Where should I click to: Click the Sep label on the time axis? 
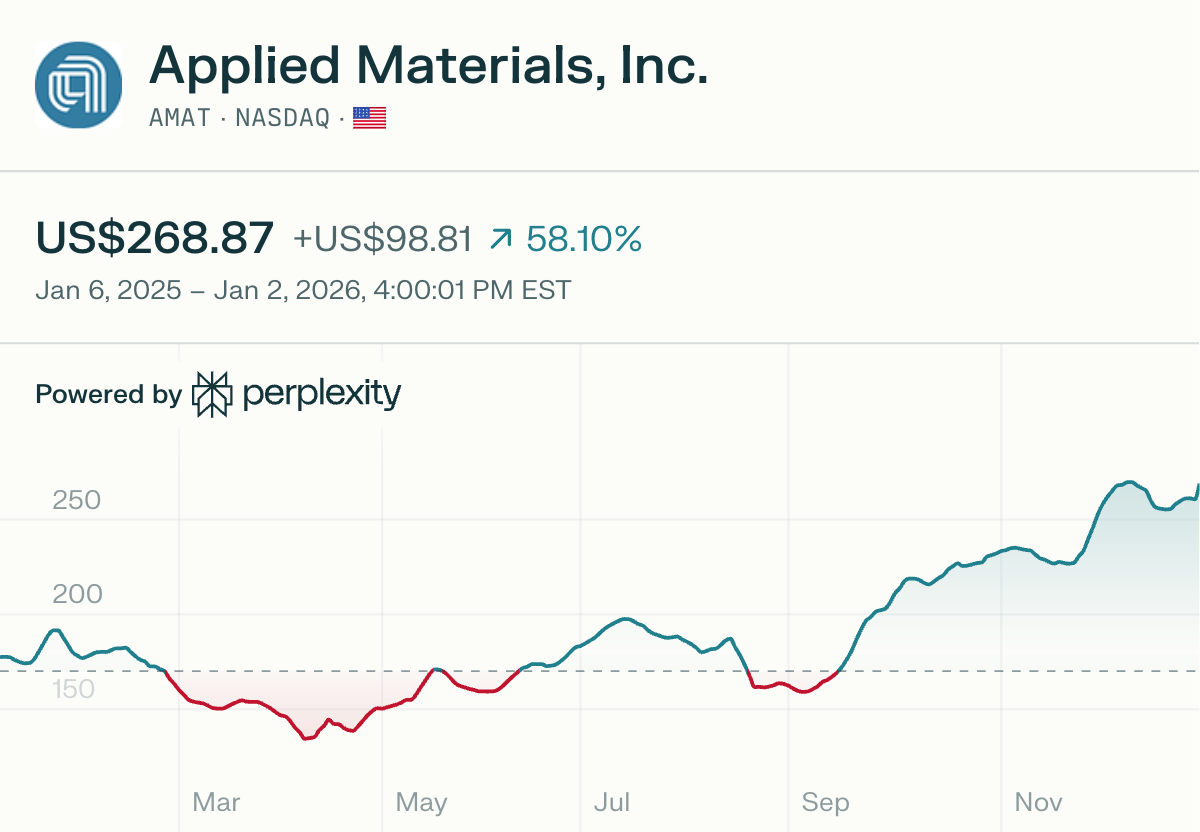click(825, 802)
